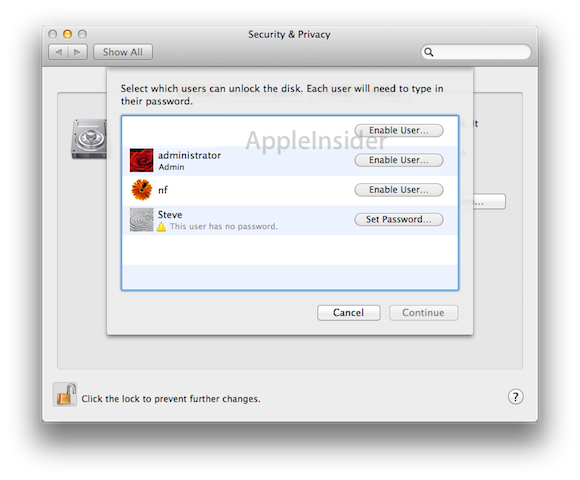Open help with the question mark button
Screen dimensions: 580x480
(515, 397)
